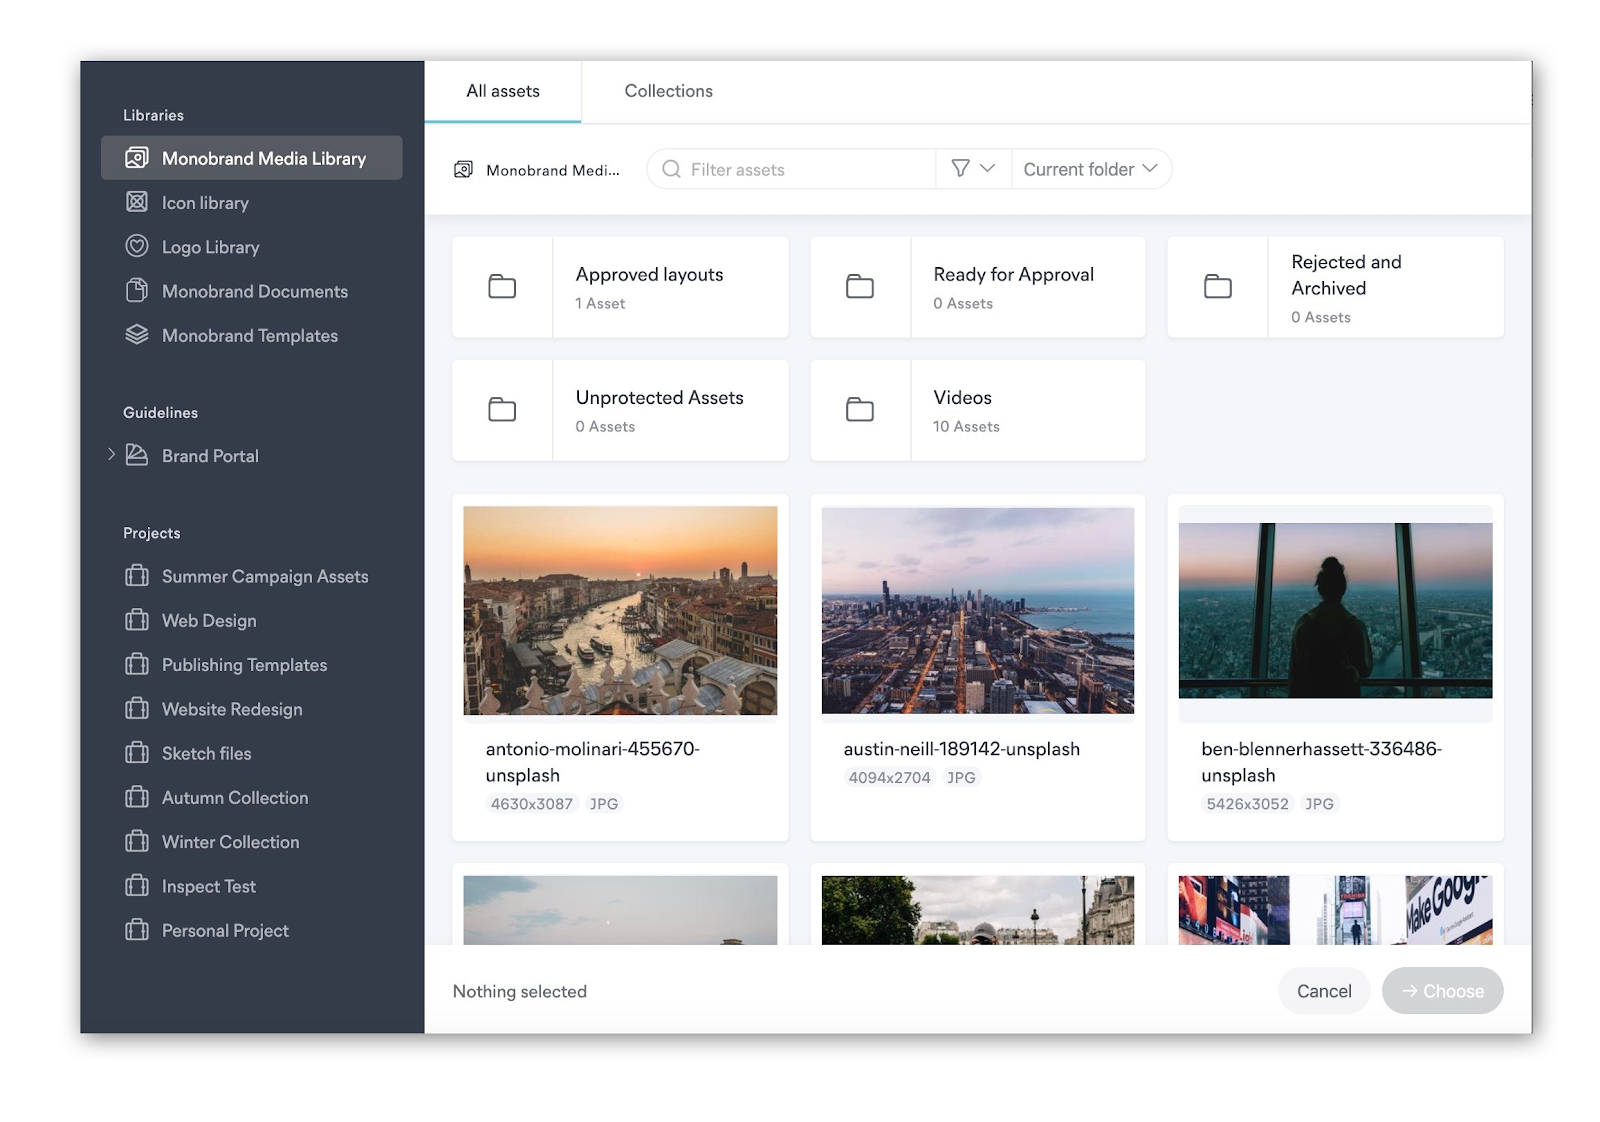The width and height of the screenshot is (1600, 1122).
Task: Select the partially visible park street thumbnail
Action: click(978, 910)
